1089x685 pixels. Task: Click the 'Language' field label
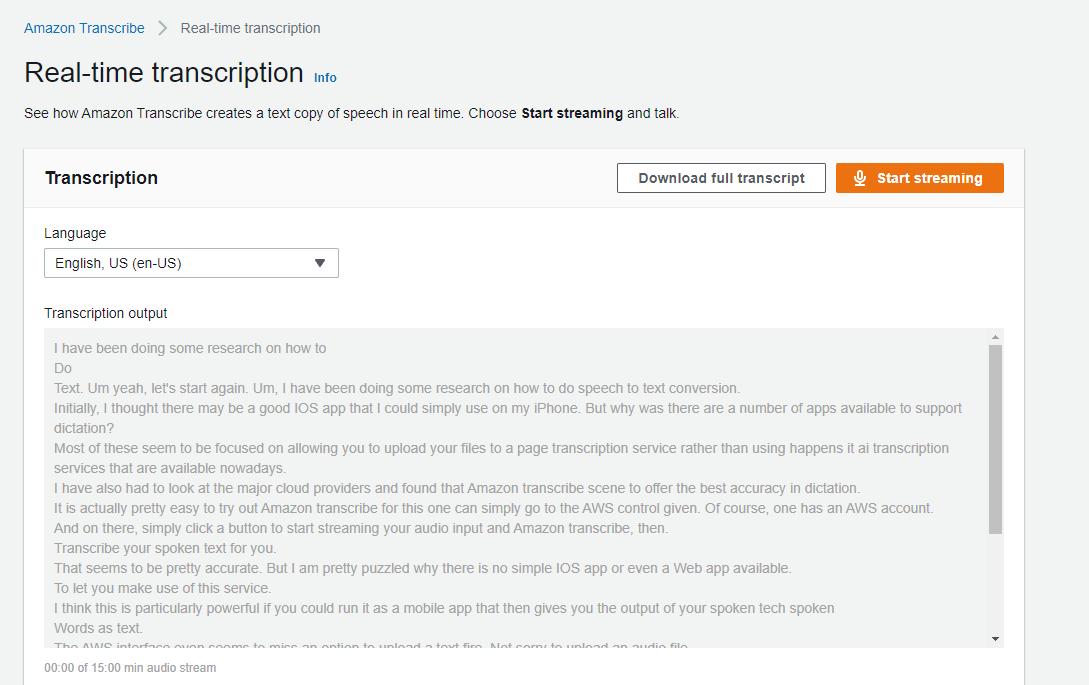coord(75,233)
